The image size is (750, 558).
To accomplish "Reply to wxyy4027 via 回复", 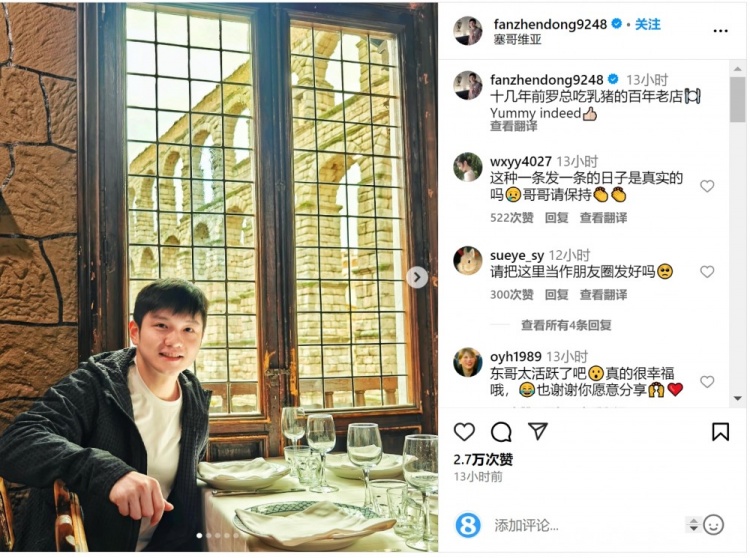I will click(x=556, y=218).
